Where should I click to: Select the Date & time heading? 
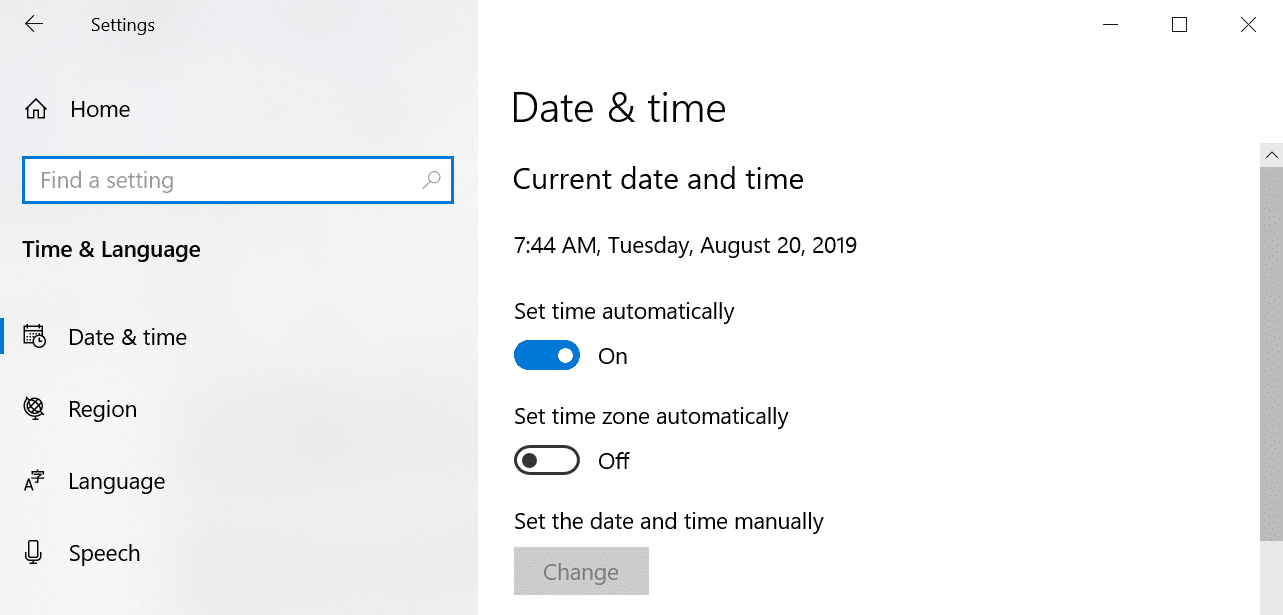click(618, 107)
